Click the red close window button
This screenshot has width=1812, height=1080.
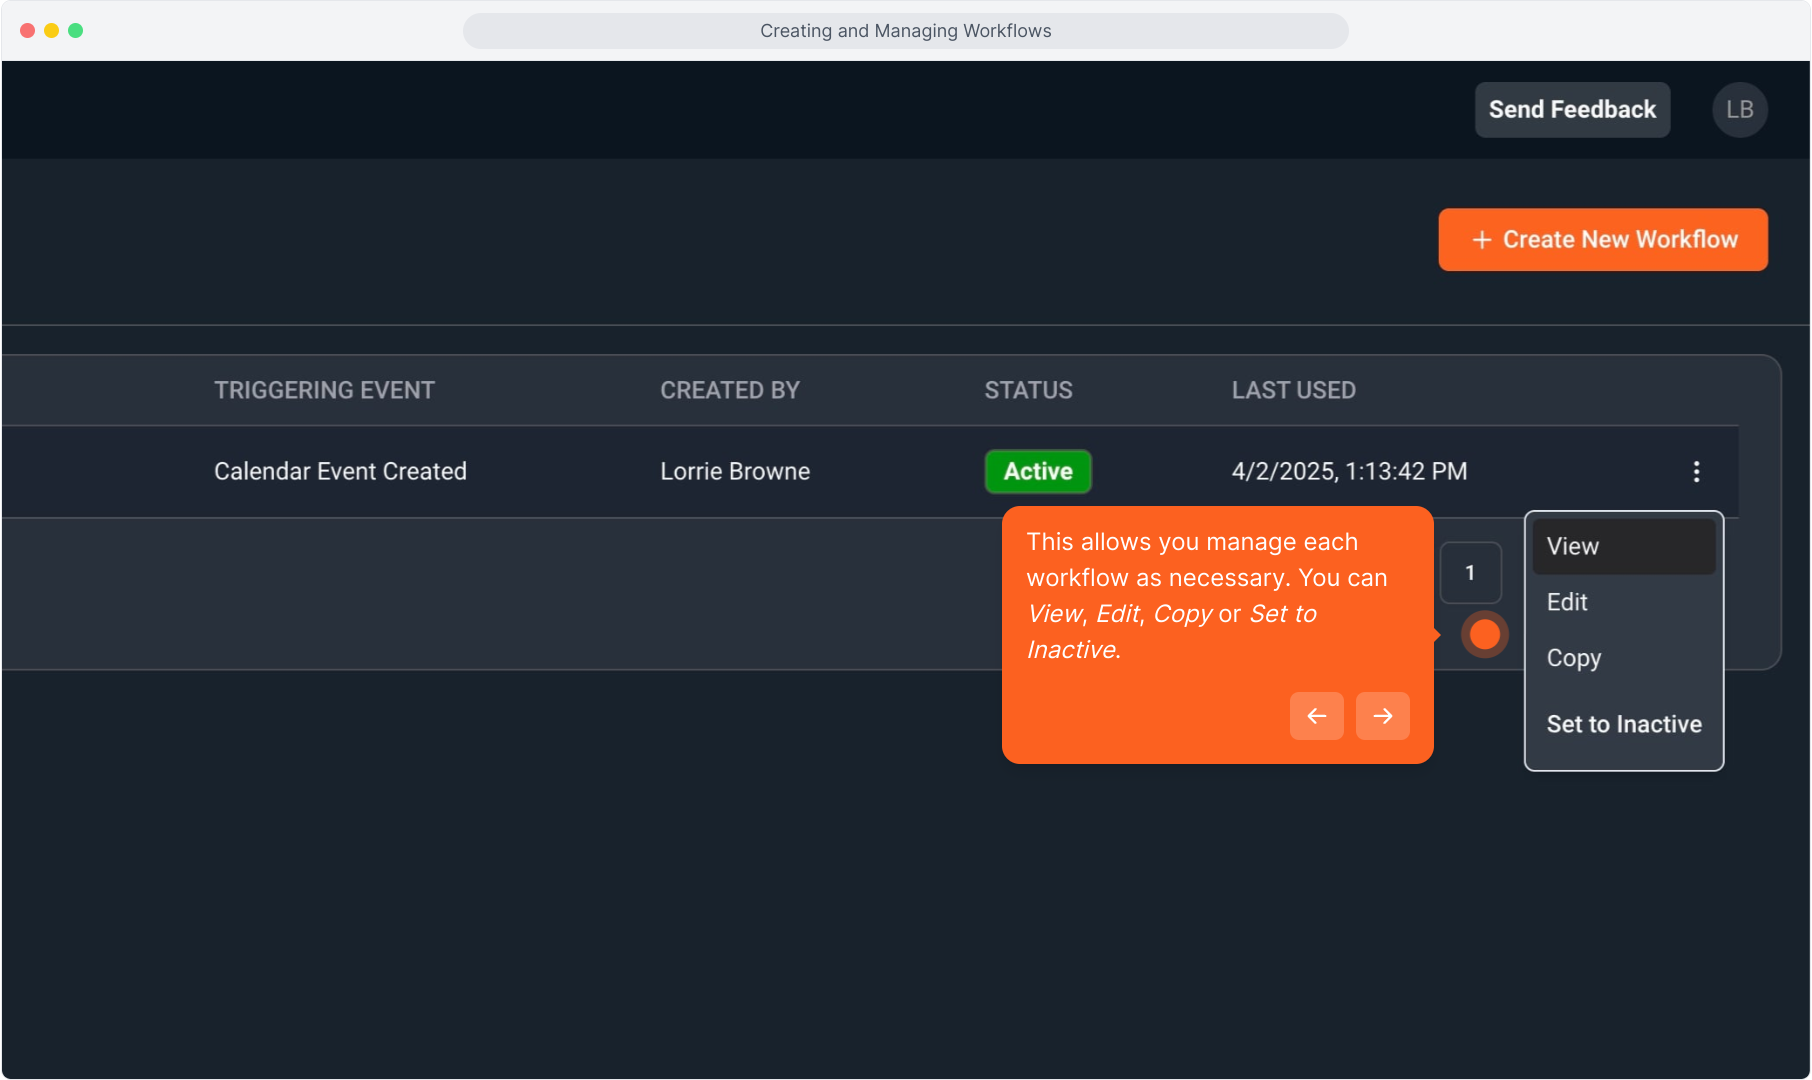coord(28,31)
